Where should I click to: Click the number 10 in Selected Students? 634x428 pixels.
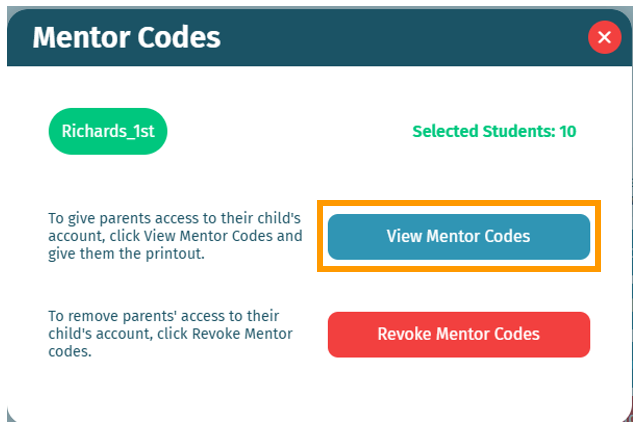568,131
